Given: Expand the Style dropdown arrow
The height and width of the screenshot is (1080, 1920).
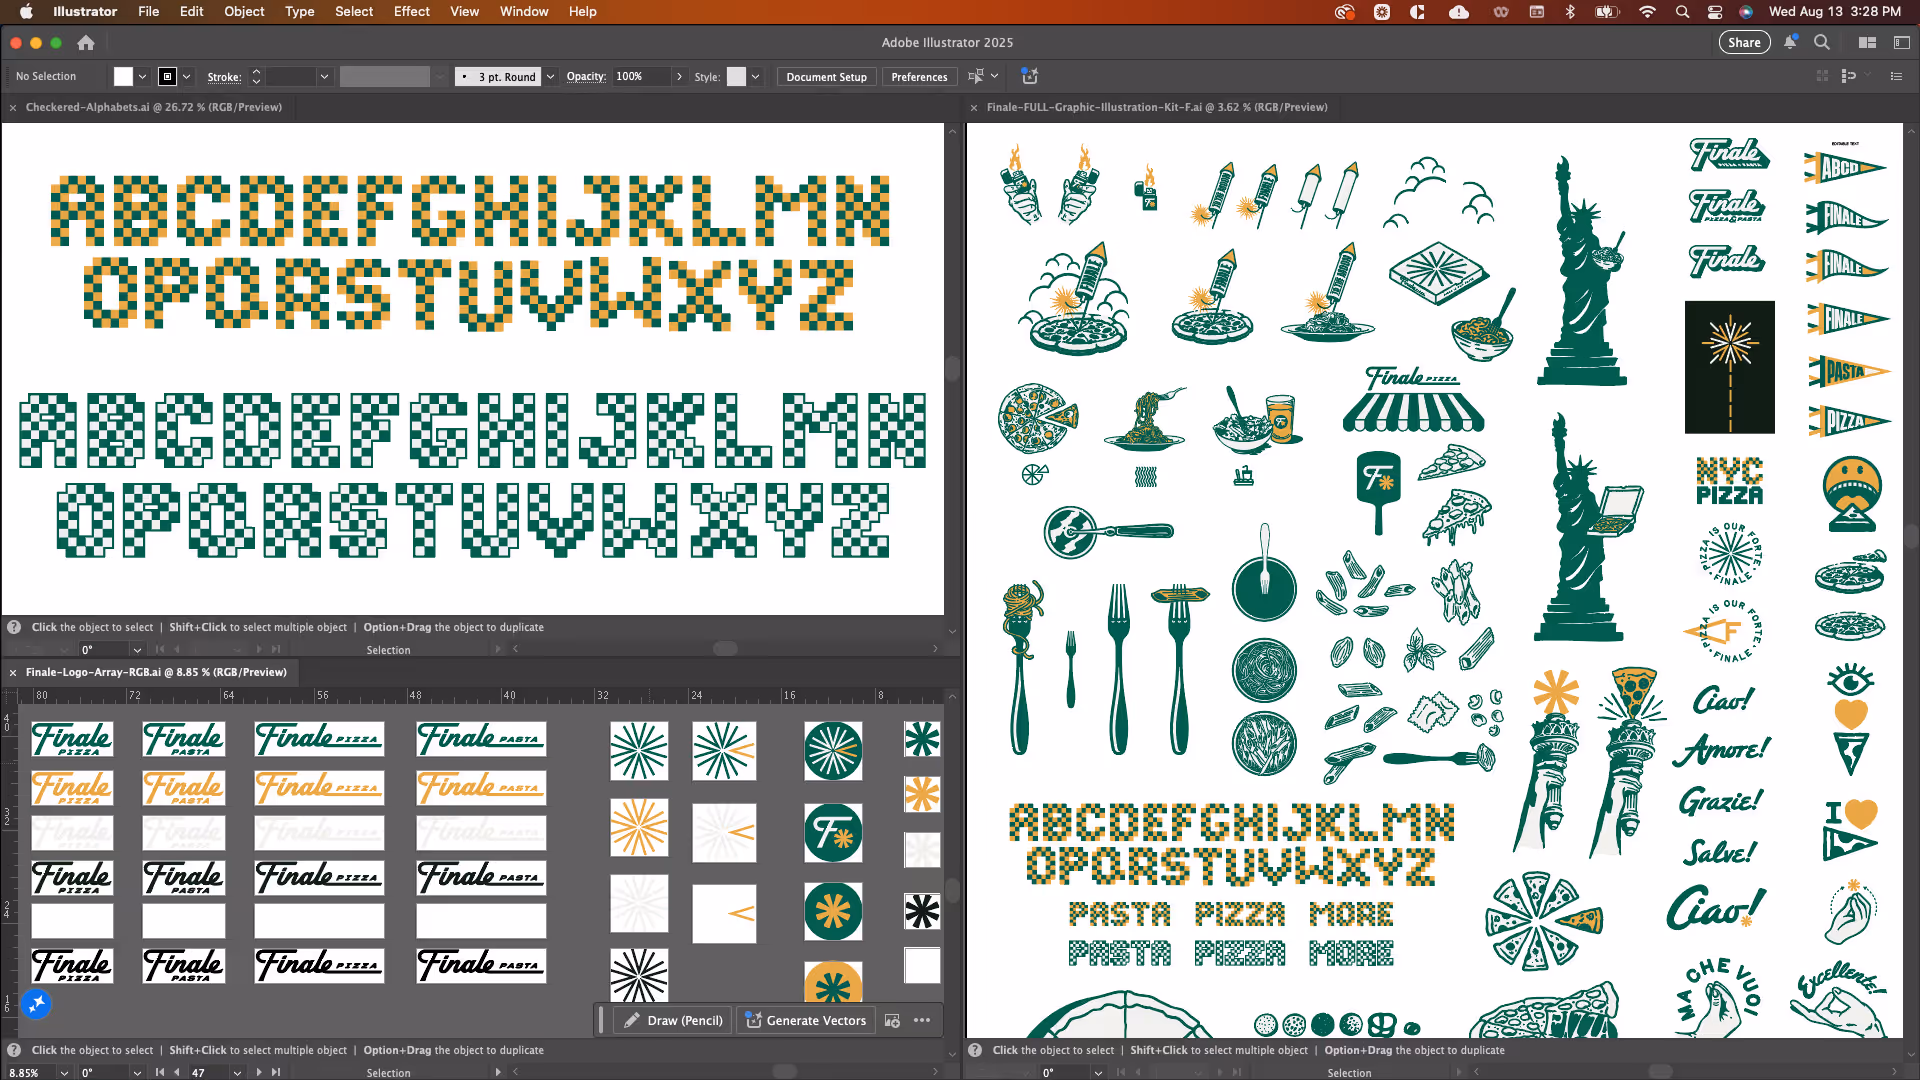Looking at the screenshot, I should pyautogui.click(x=756, y=77).
